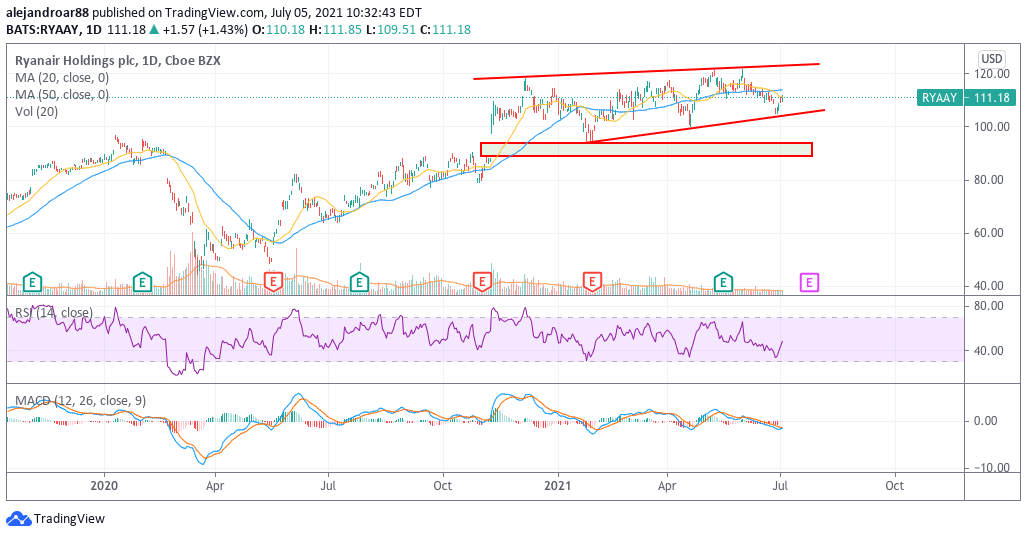Select the BATS:RYAAY symbol text
Image resolution: width=1027 pixels, height=537 pixels.
(43, 29)
